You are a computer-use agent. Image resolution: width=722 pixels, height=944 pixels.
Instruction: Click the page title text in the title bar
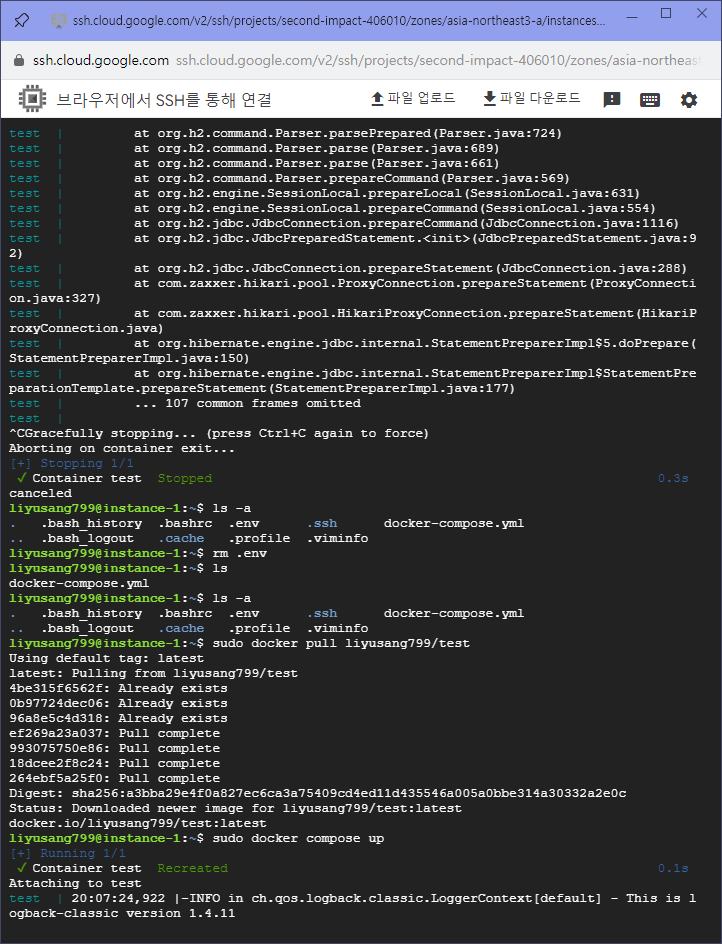(x=339, y=20)
